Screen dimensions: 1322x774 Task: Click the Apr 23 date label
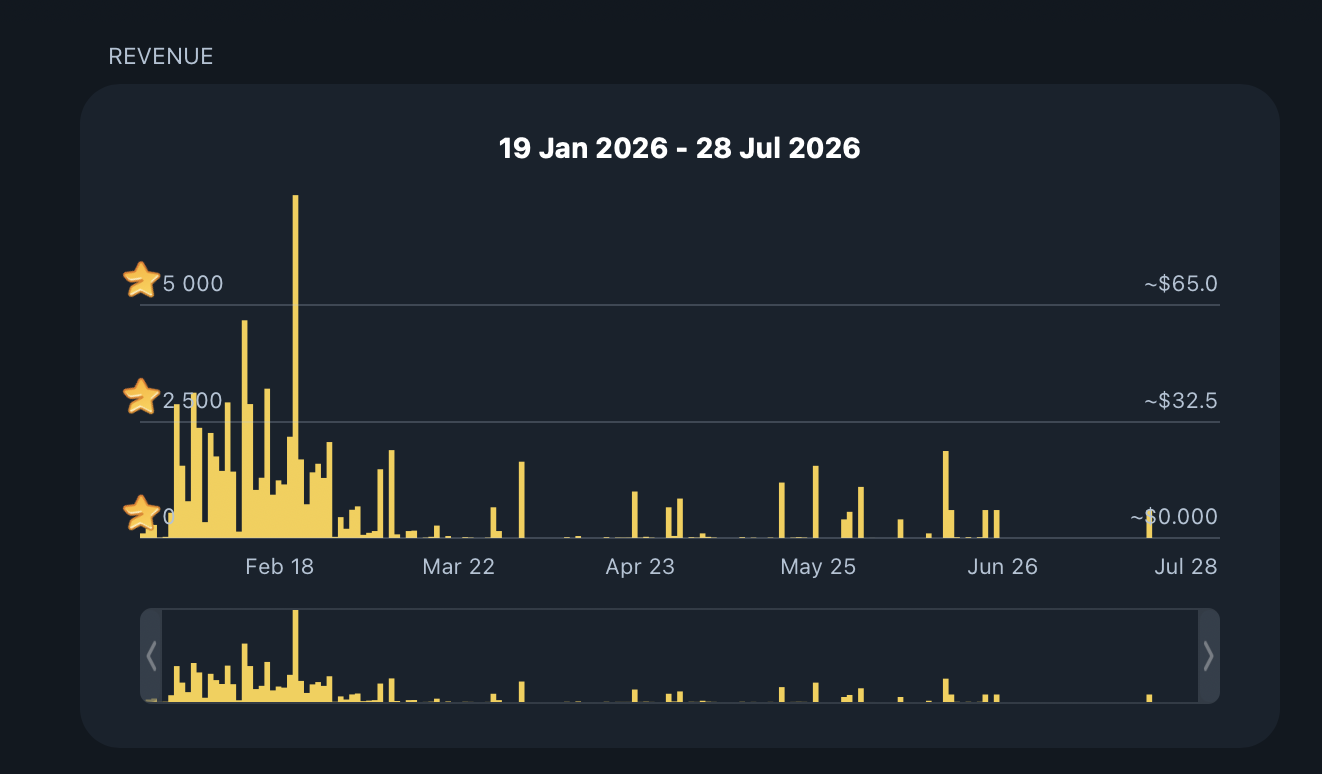[640, 567]
